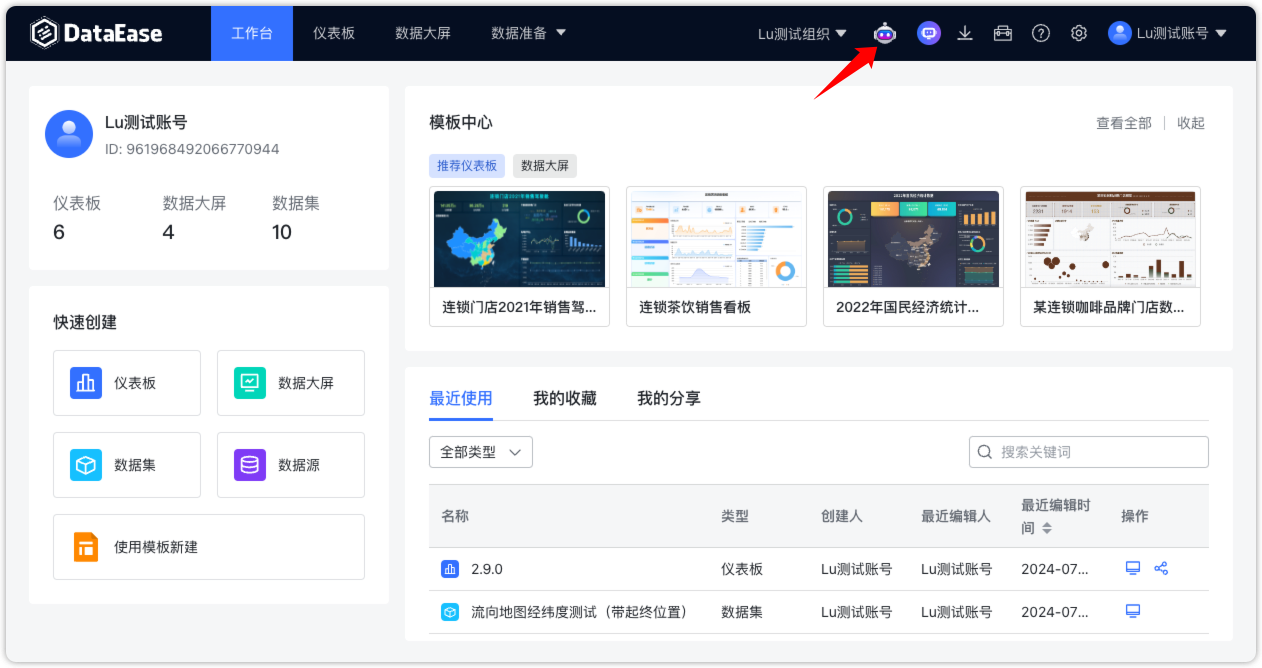The image size is (1262, 668).
Task: Open system settings via the gear icon
Action: click(1078, 32)
